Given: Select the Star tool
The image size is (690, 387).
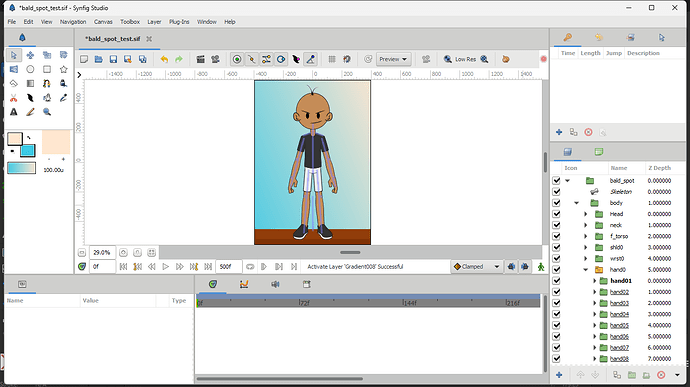Looking at the screenshot, I should click(64, 69).
